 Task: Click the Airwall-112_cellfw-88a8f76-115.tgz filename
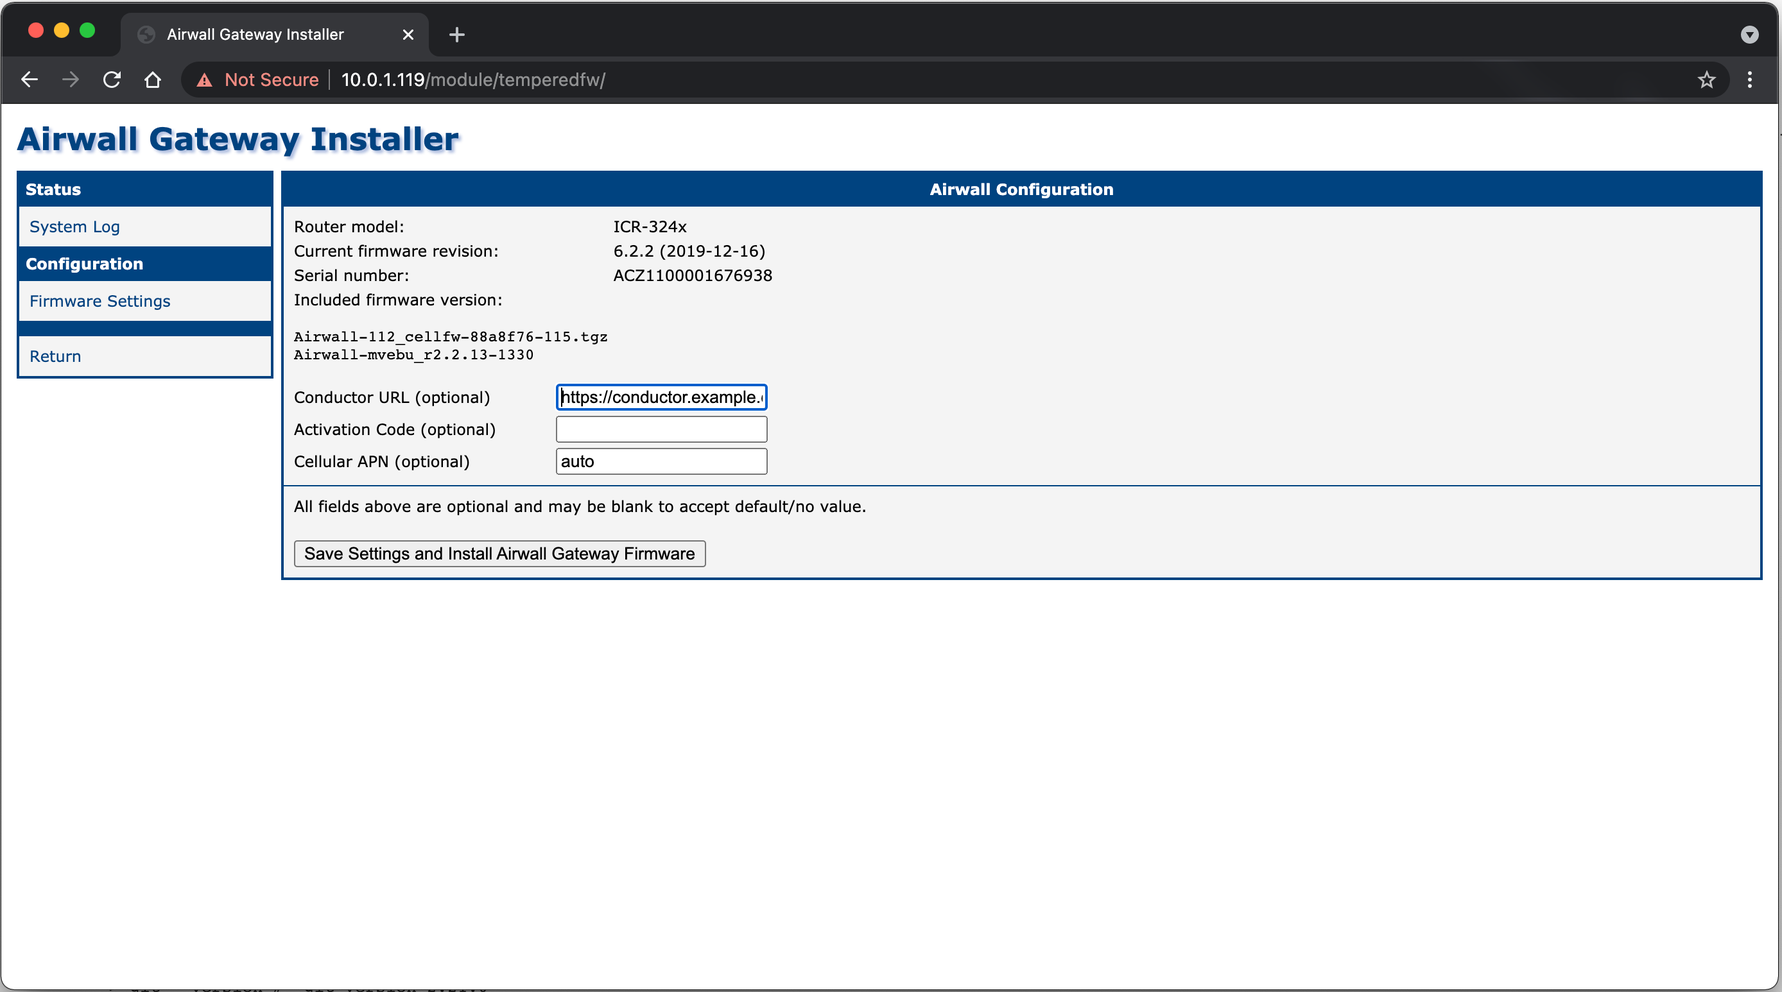450,337
